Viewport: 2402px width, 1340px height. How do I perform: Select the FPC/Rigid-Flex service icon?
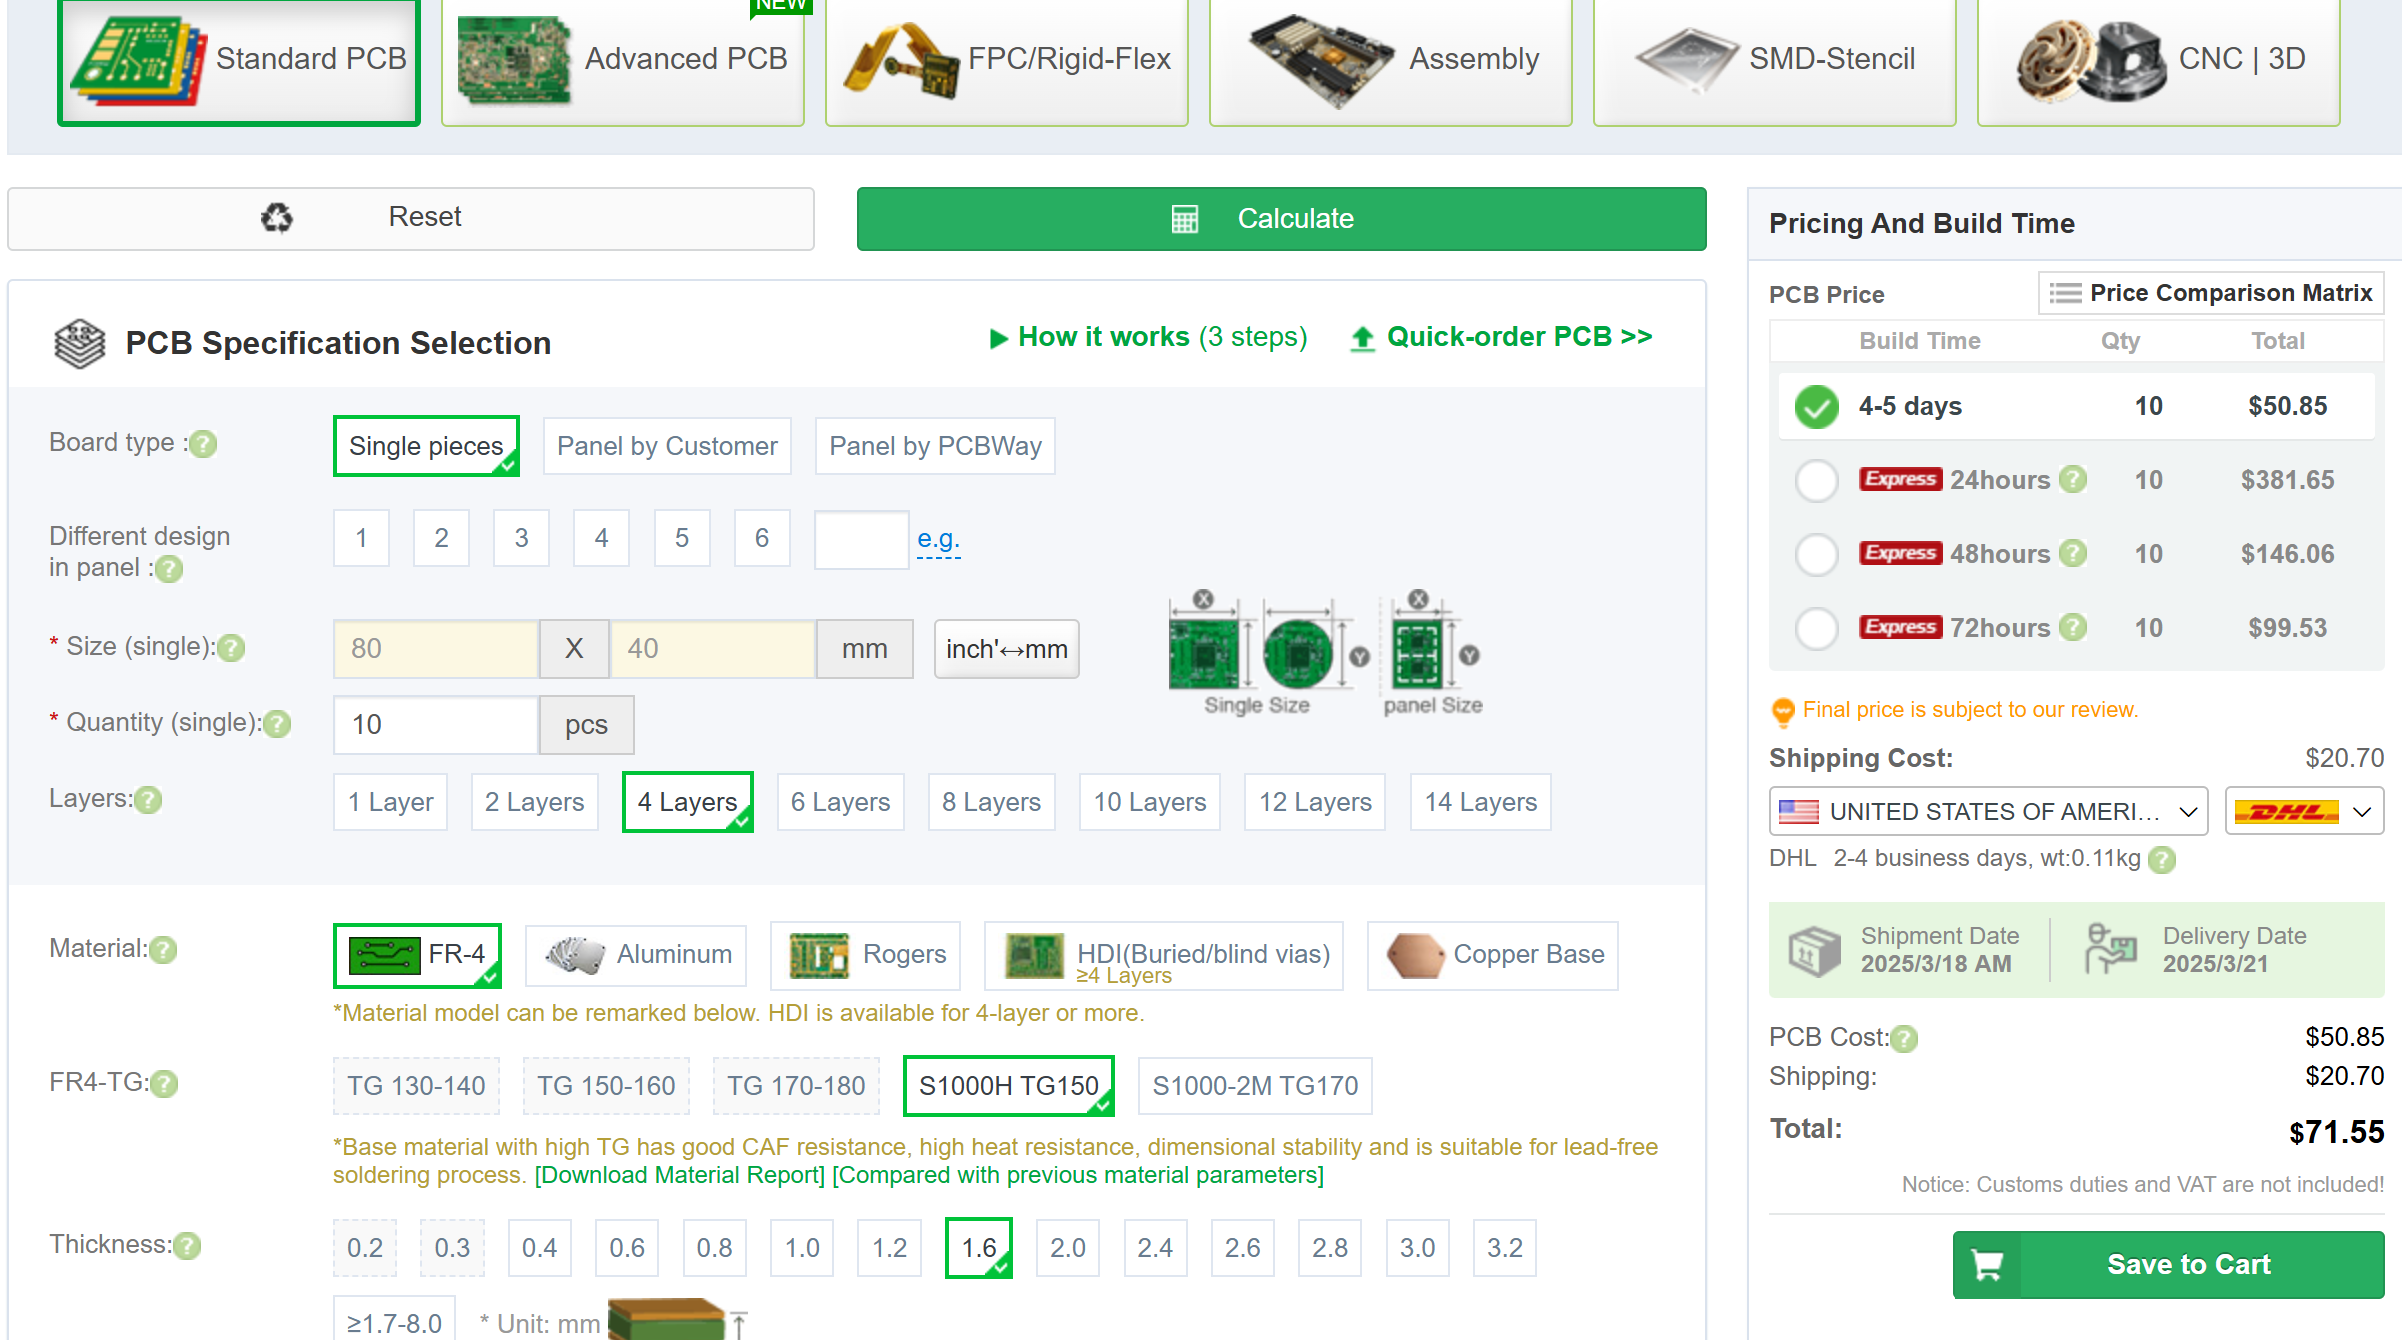(x=1004, y=60)
